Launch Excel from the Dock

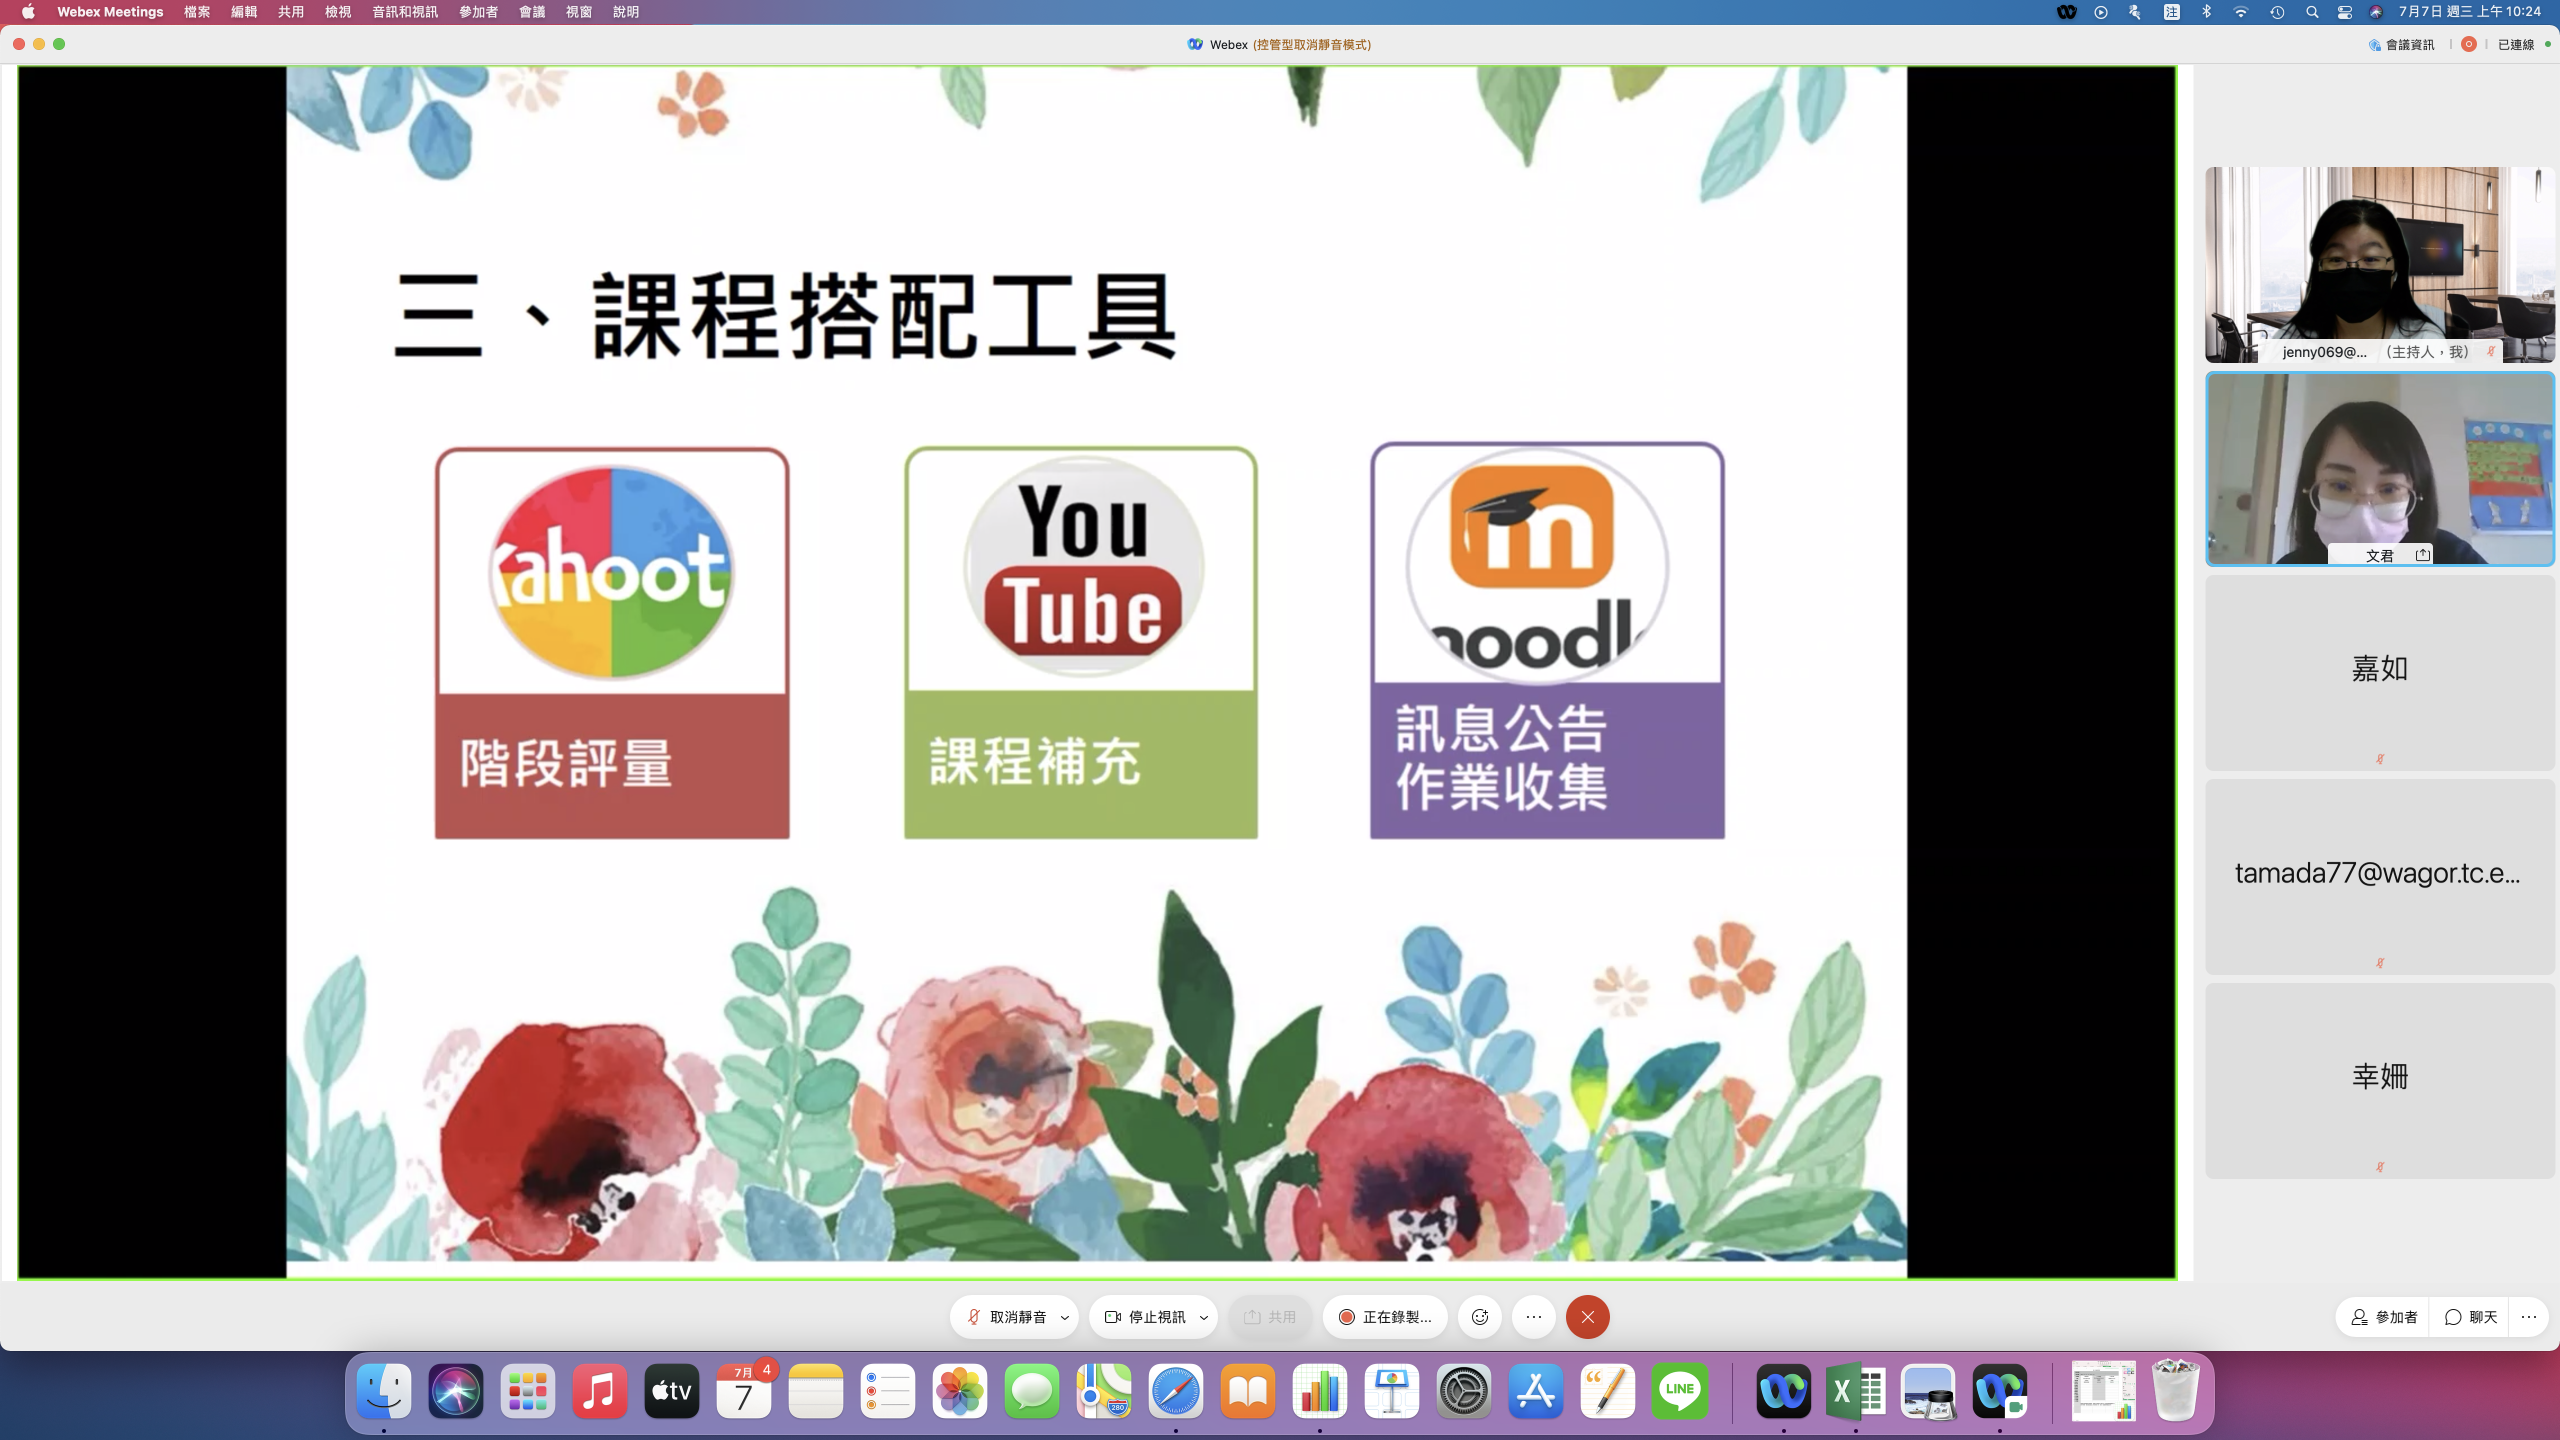pos(1855,1391)
